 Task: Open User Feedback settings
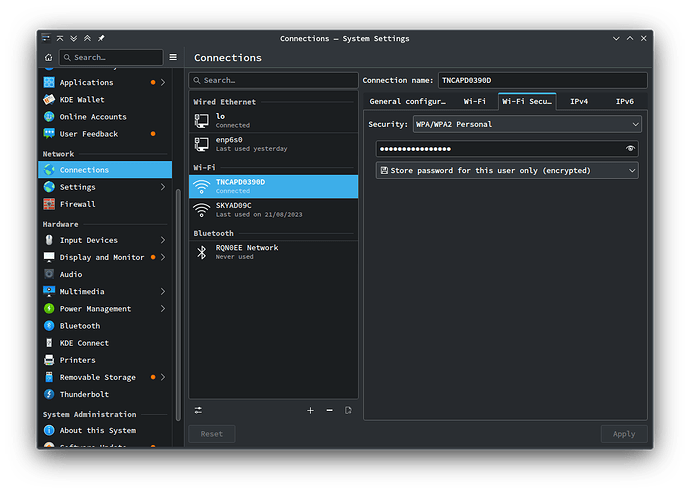point(105,134)
